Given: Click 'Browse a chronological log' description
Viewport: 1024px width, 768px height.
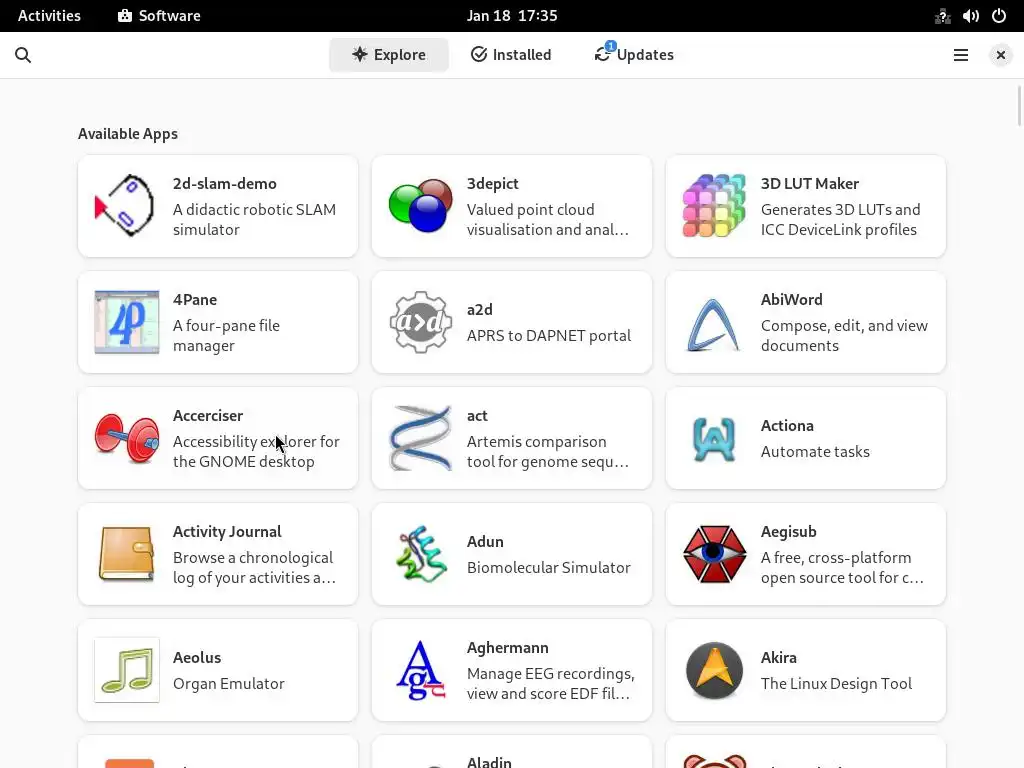Looking at the screenshot, I should pos(254,568).
